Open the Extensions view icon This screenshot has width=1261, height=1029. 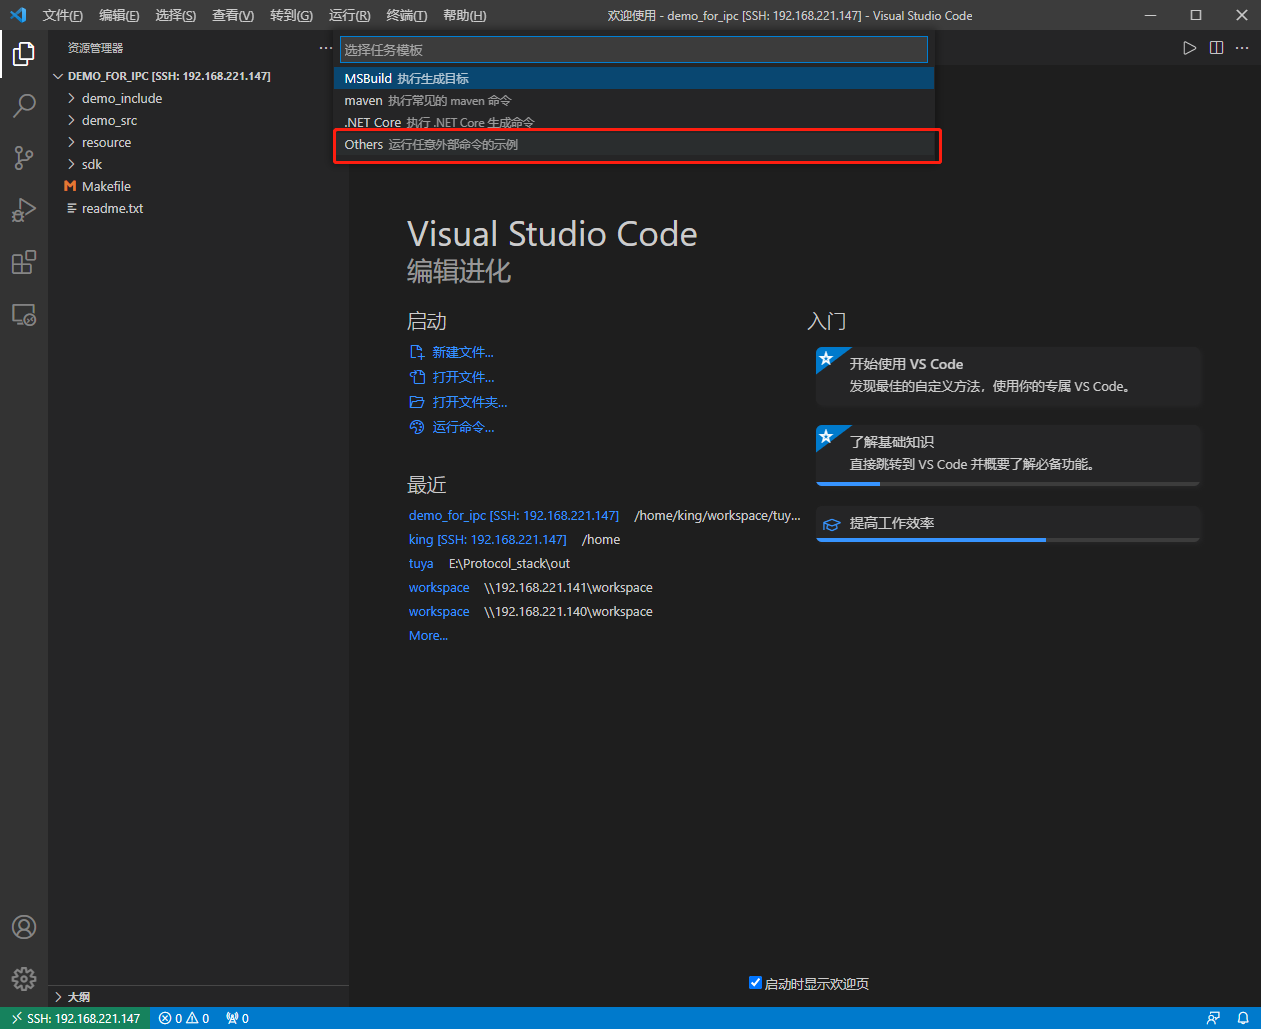pos(24,262)
